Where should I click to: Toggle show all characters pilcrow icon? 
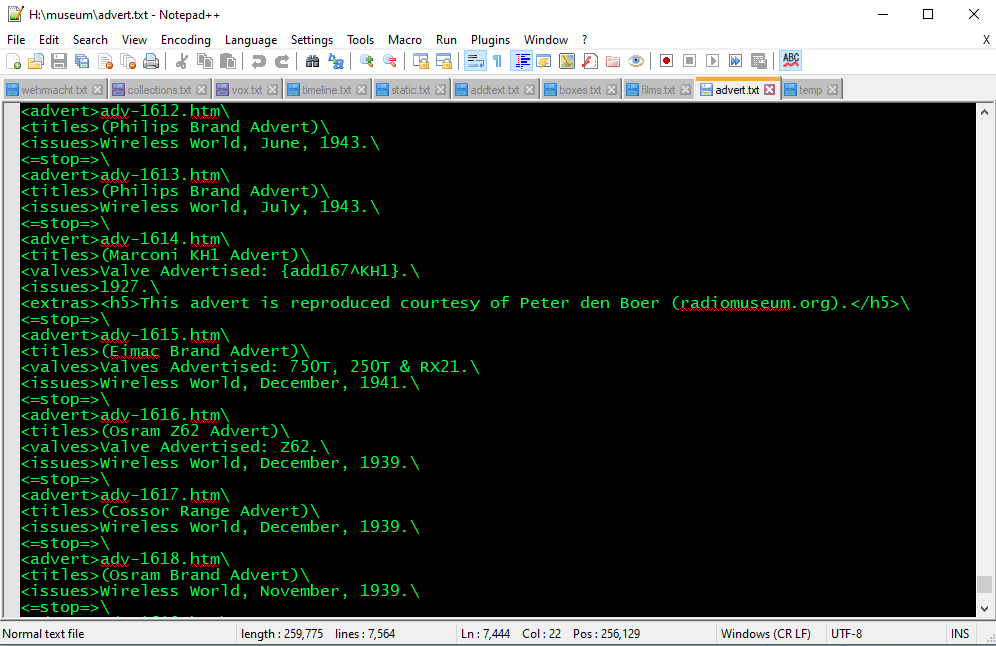click(497, 61)
